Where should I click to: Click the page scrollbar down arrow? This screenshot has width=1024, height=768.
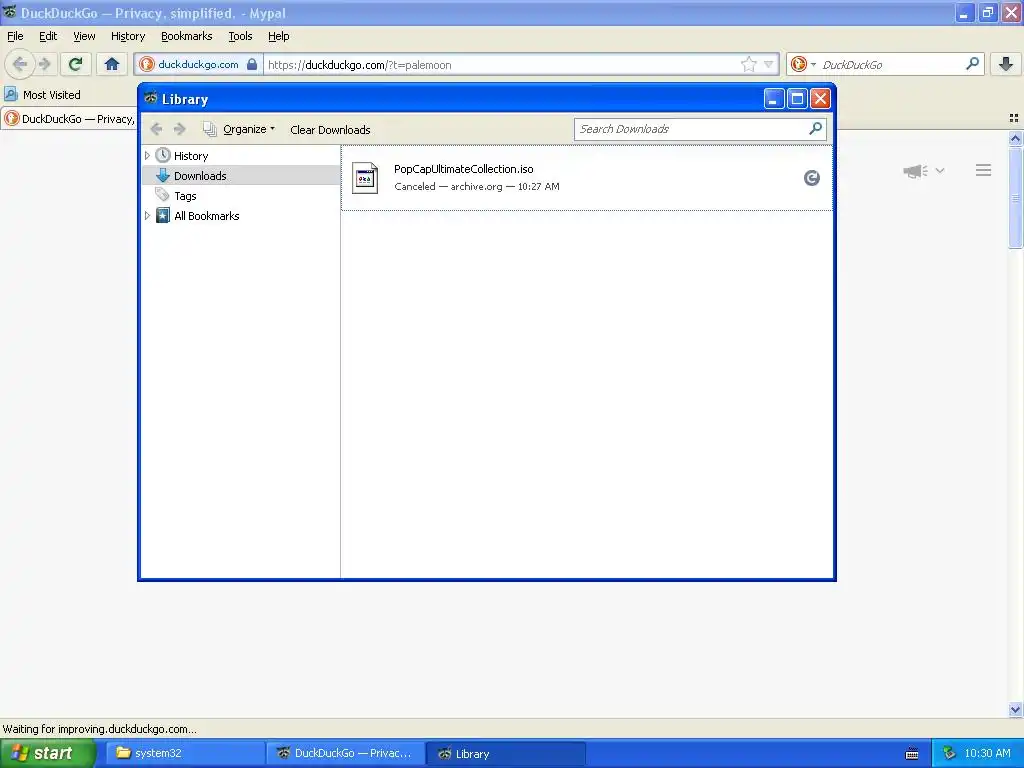click(1015, 709)
